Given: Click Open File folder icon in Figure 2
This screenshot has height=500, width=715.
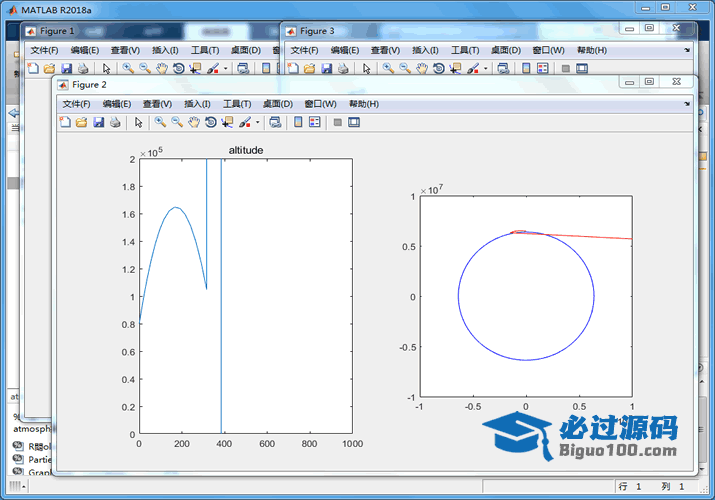Looking at the screenshot, I should point(82,122).
